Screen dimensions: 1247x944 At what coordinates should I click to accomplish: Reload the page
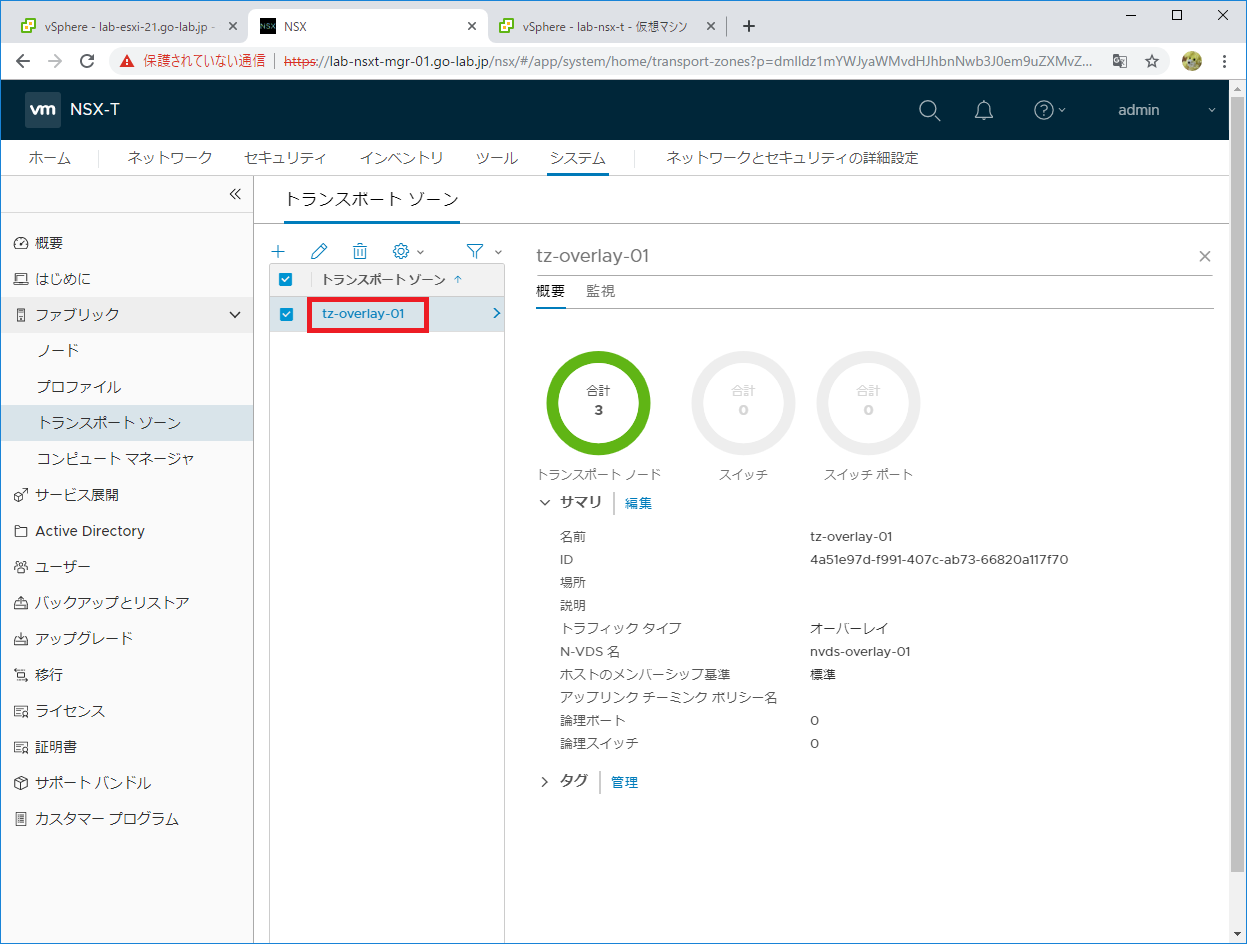87,61
